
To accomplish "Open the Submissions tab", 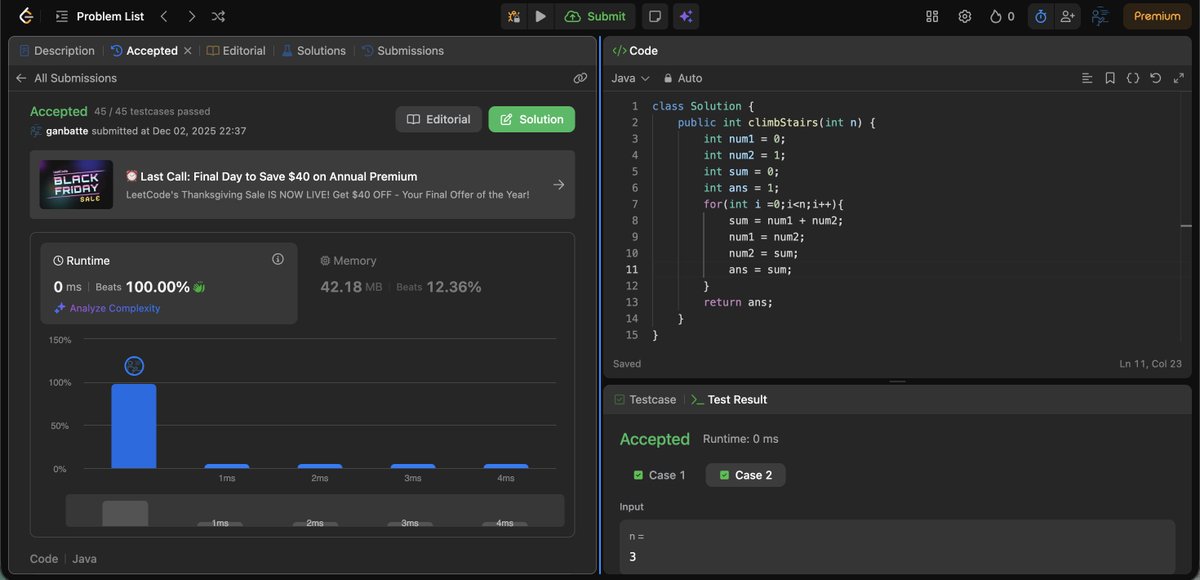I will point(402,50).
